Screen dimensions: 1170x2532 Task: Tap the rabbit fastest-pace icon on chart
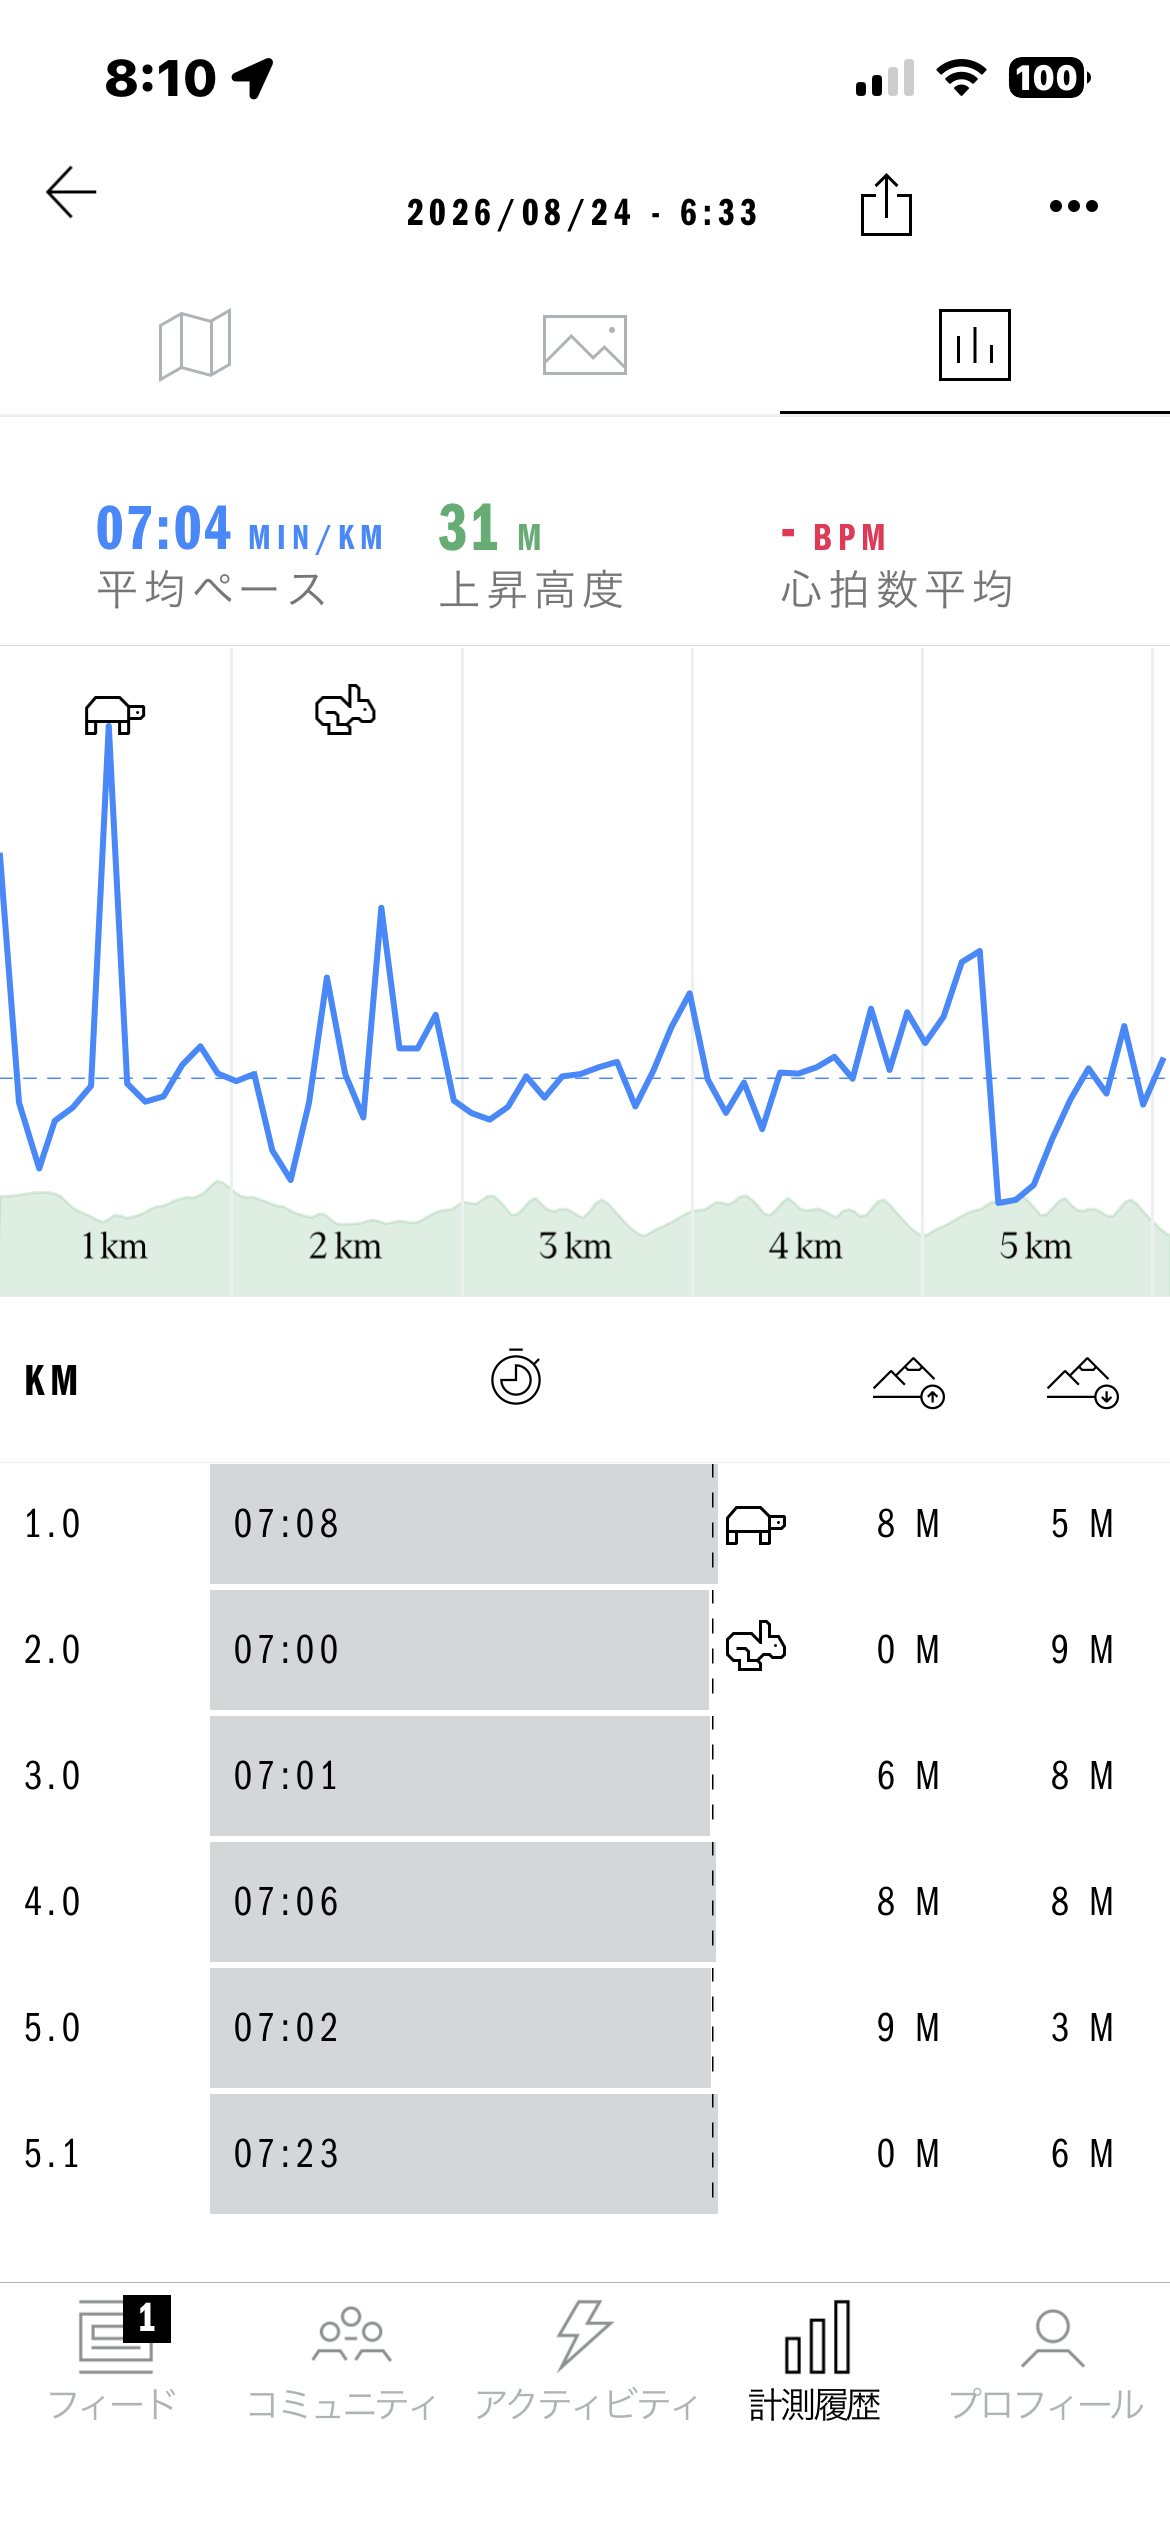coord(345,710)
